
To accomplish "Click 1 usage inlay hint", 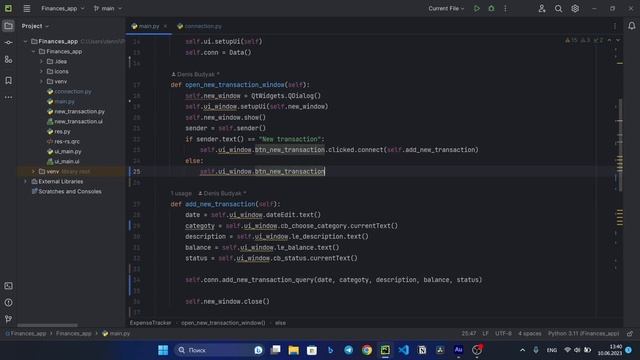I will point(181,193).
